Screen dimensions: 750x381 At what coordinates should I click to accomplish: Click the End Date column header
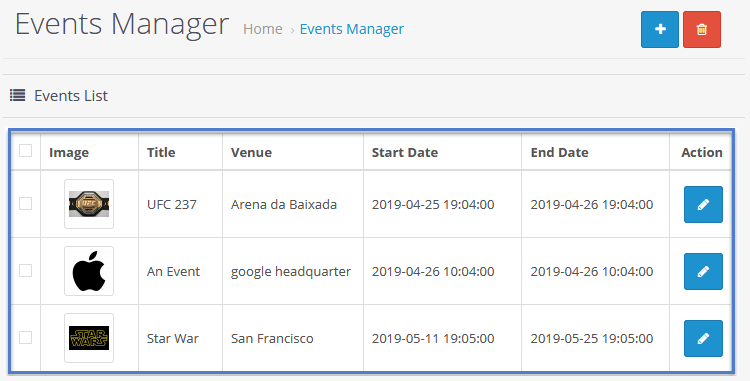tap(559, 152)
